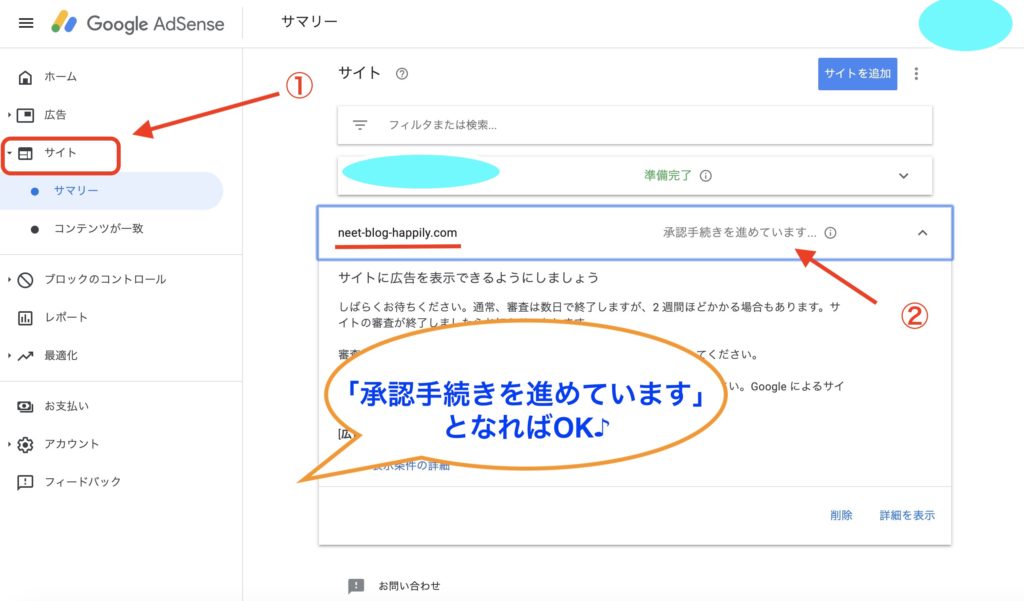
Task: Click the ブロックのコントロール block icon
Action: point(25,280)
